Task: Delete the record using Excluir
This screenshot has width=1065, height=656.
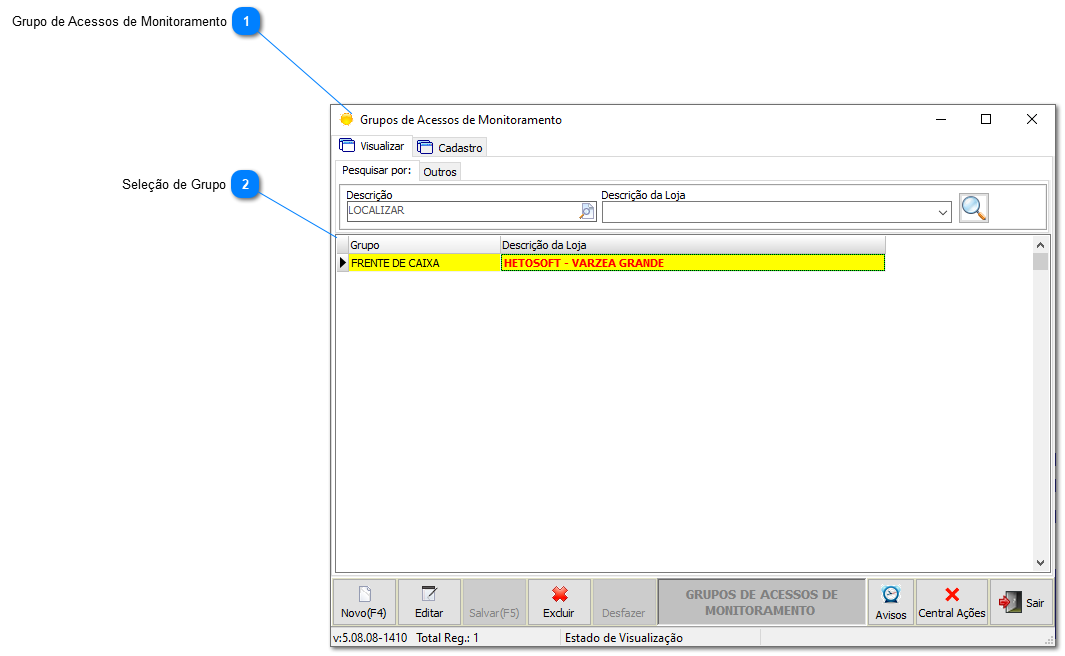Action: coord(558,602)
